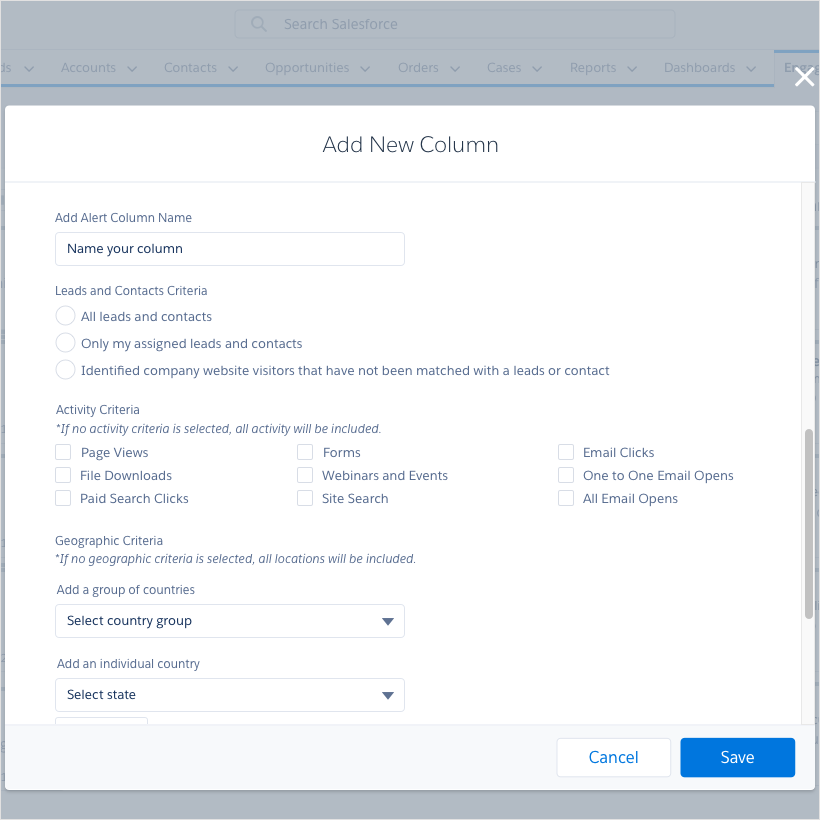Click the Save button
Viewport: 820px width, 820px height.
(x=737, y=757)
